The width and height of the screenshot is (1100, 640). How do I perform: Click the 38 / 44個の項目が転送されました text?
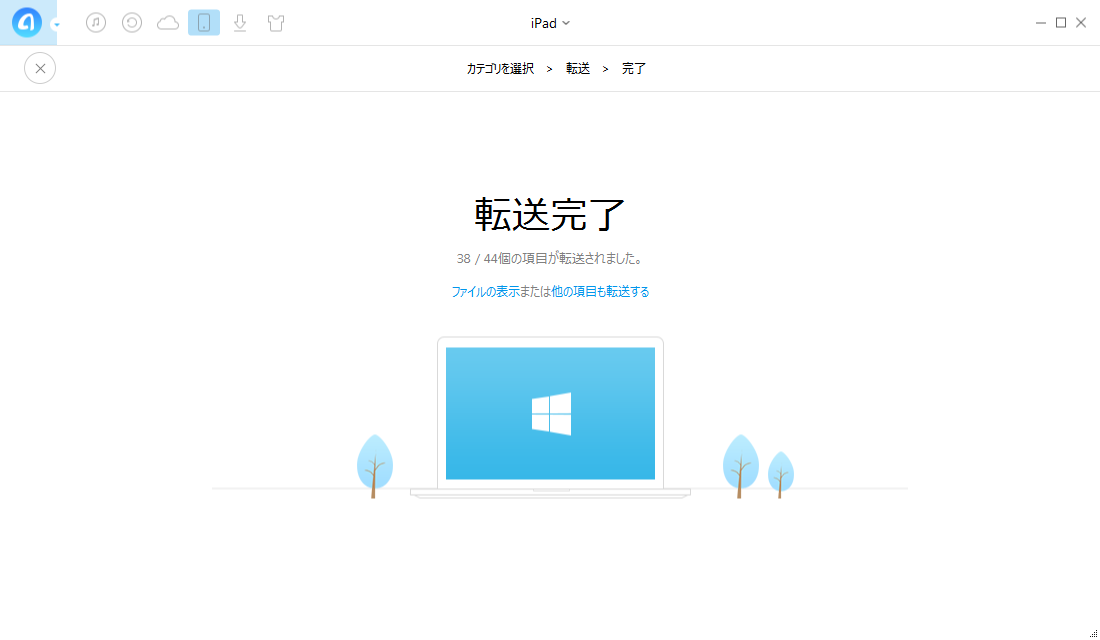pyautogui.click(x=550, y=259)
